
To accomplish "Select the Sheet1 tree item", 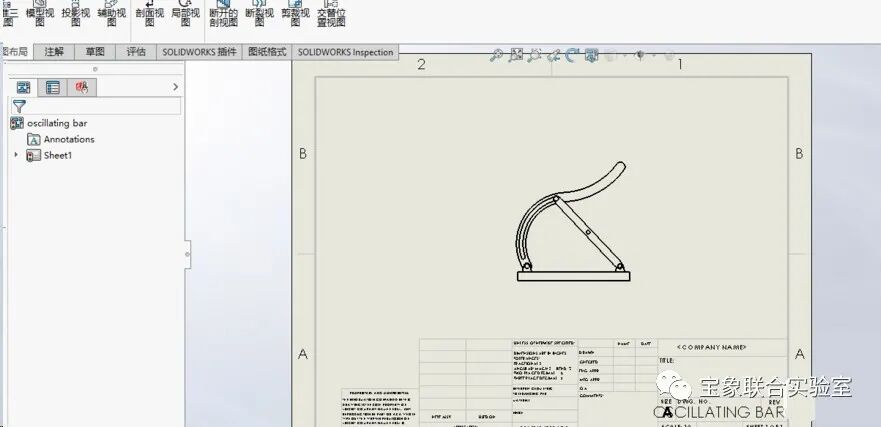I will 58,156.
